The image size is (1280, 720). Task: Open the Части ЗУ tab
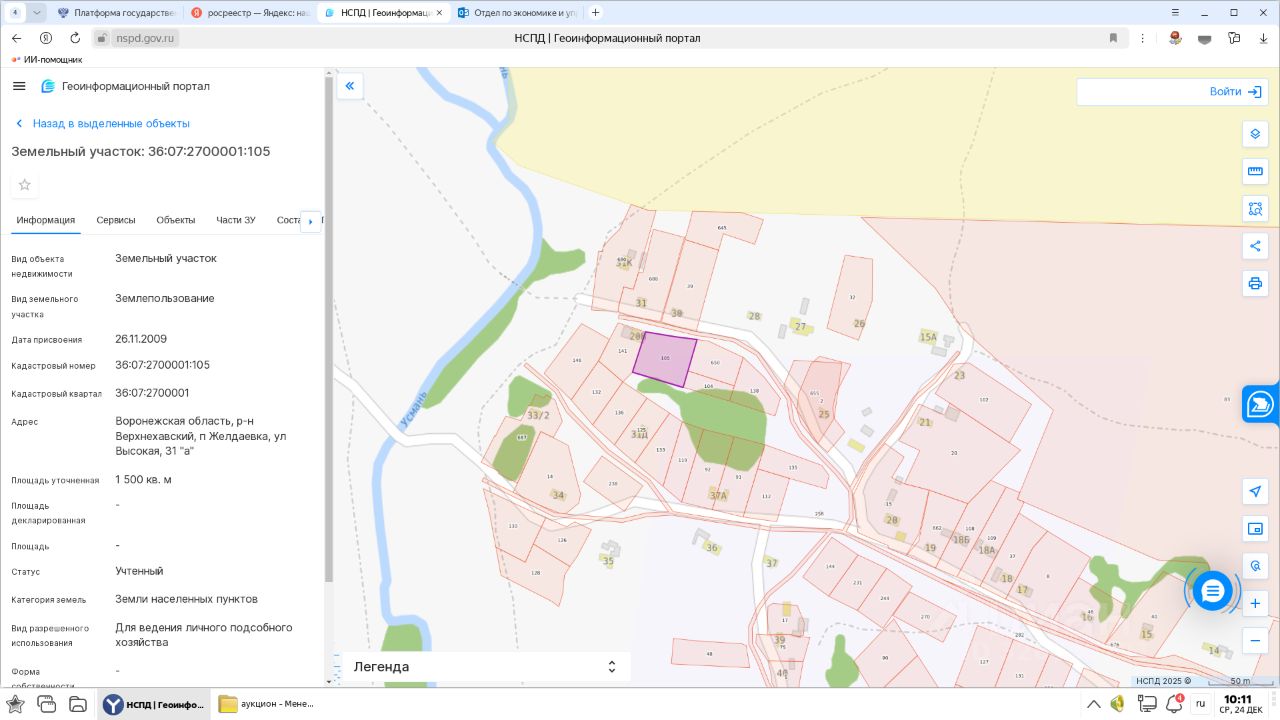tap(235, 220)
